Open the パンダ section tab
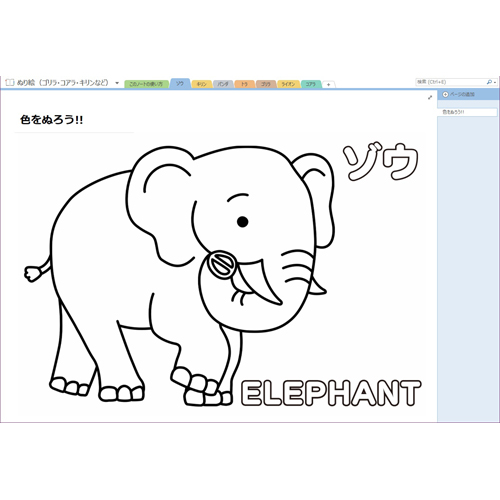 223,84
